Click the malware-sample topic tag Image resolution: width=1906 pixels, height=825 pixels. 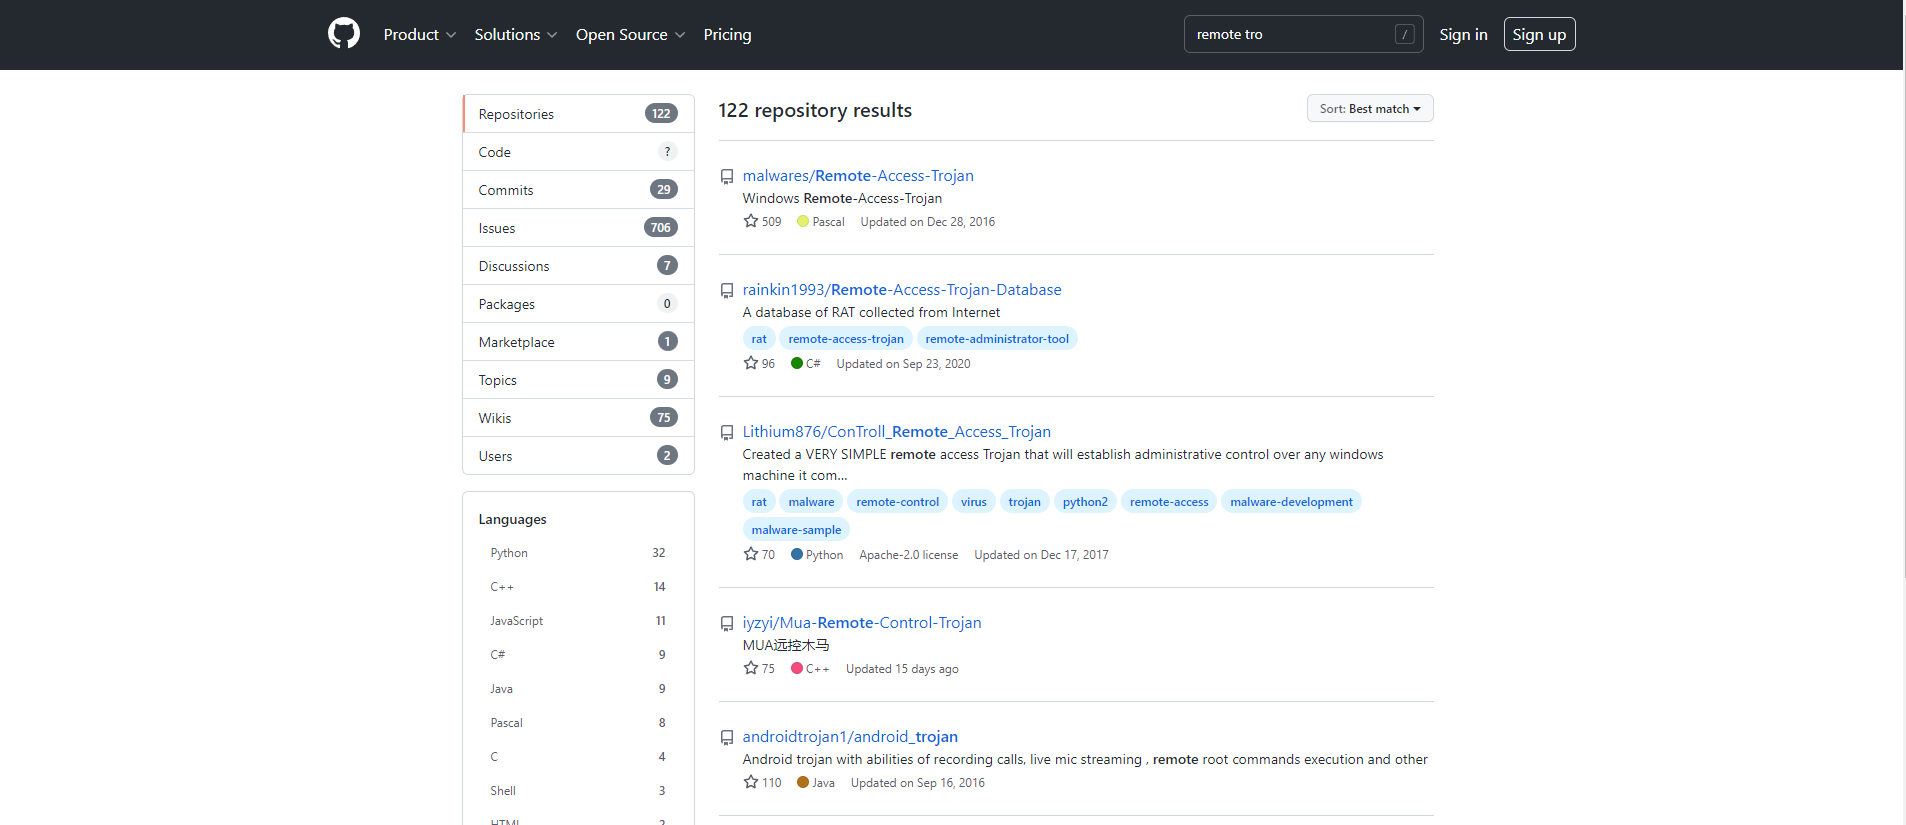tap(796, 530)
